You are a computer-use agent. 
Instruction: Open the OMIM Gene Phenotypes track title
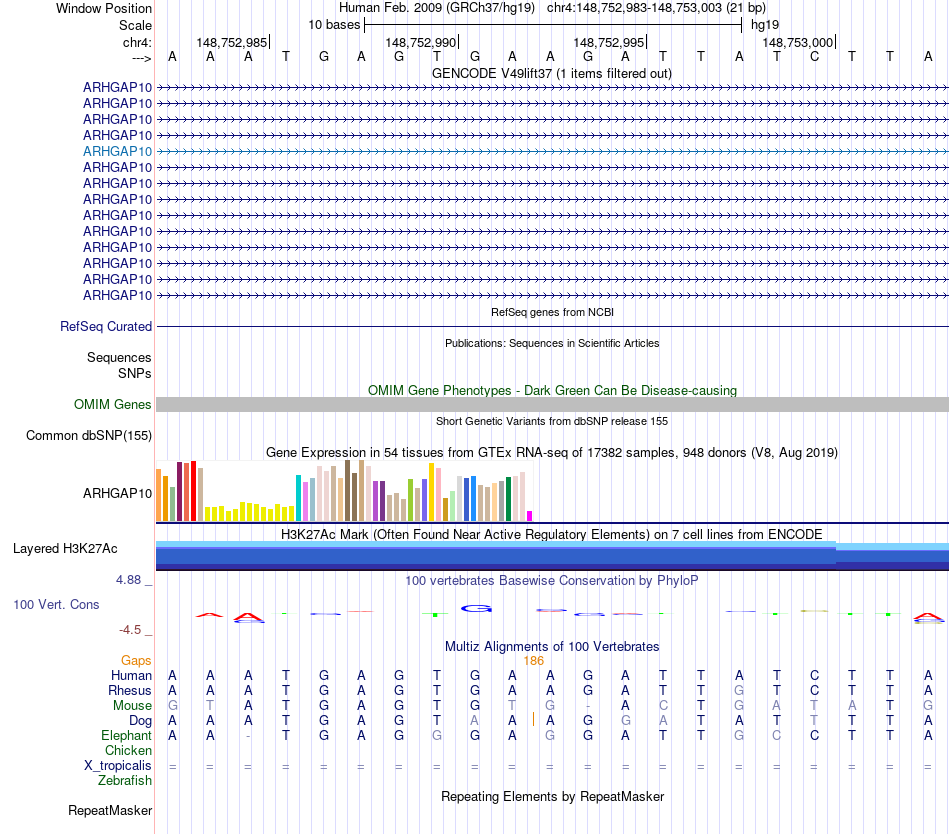552,390
